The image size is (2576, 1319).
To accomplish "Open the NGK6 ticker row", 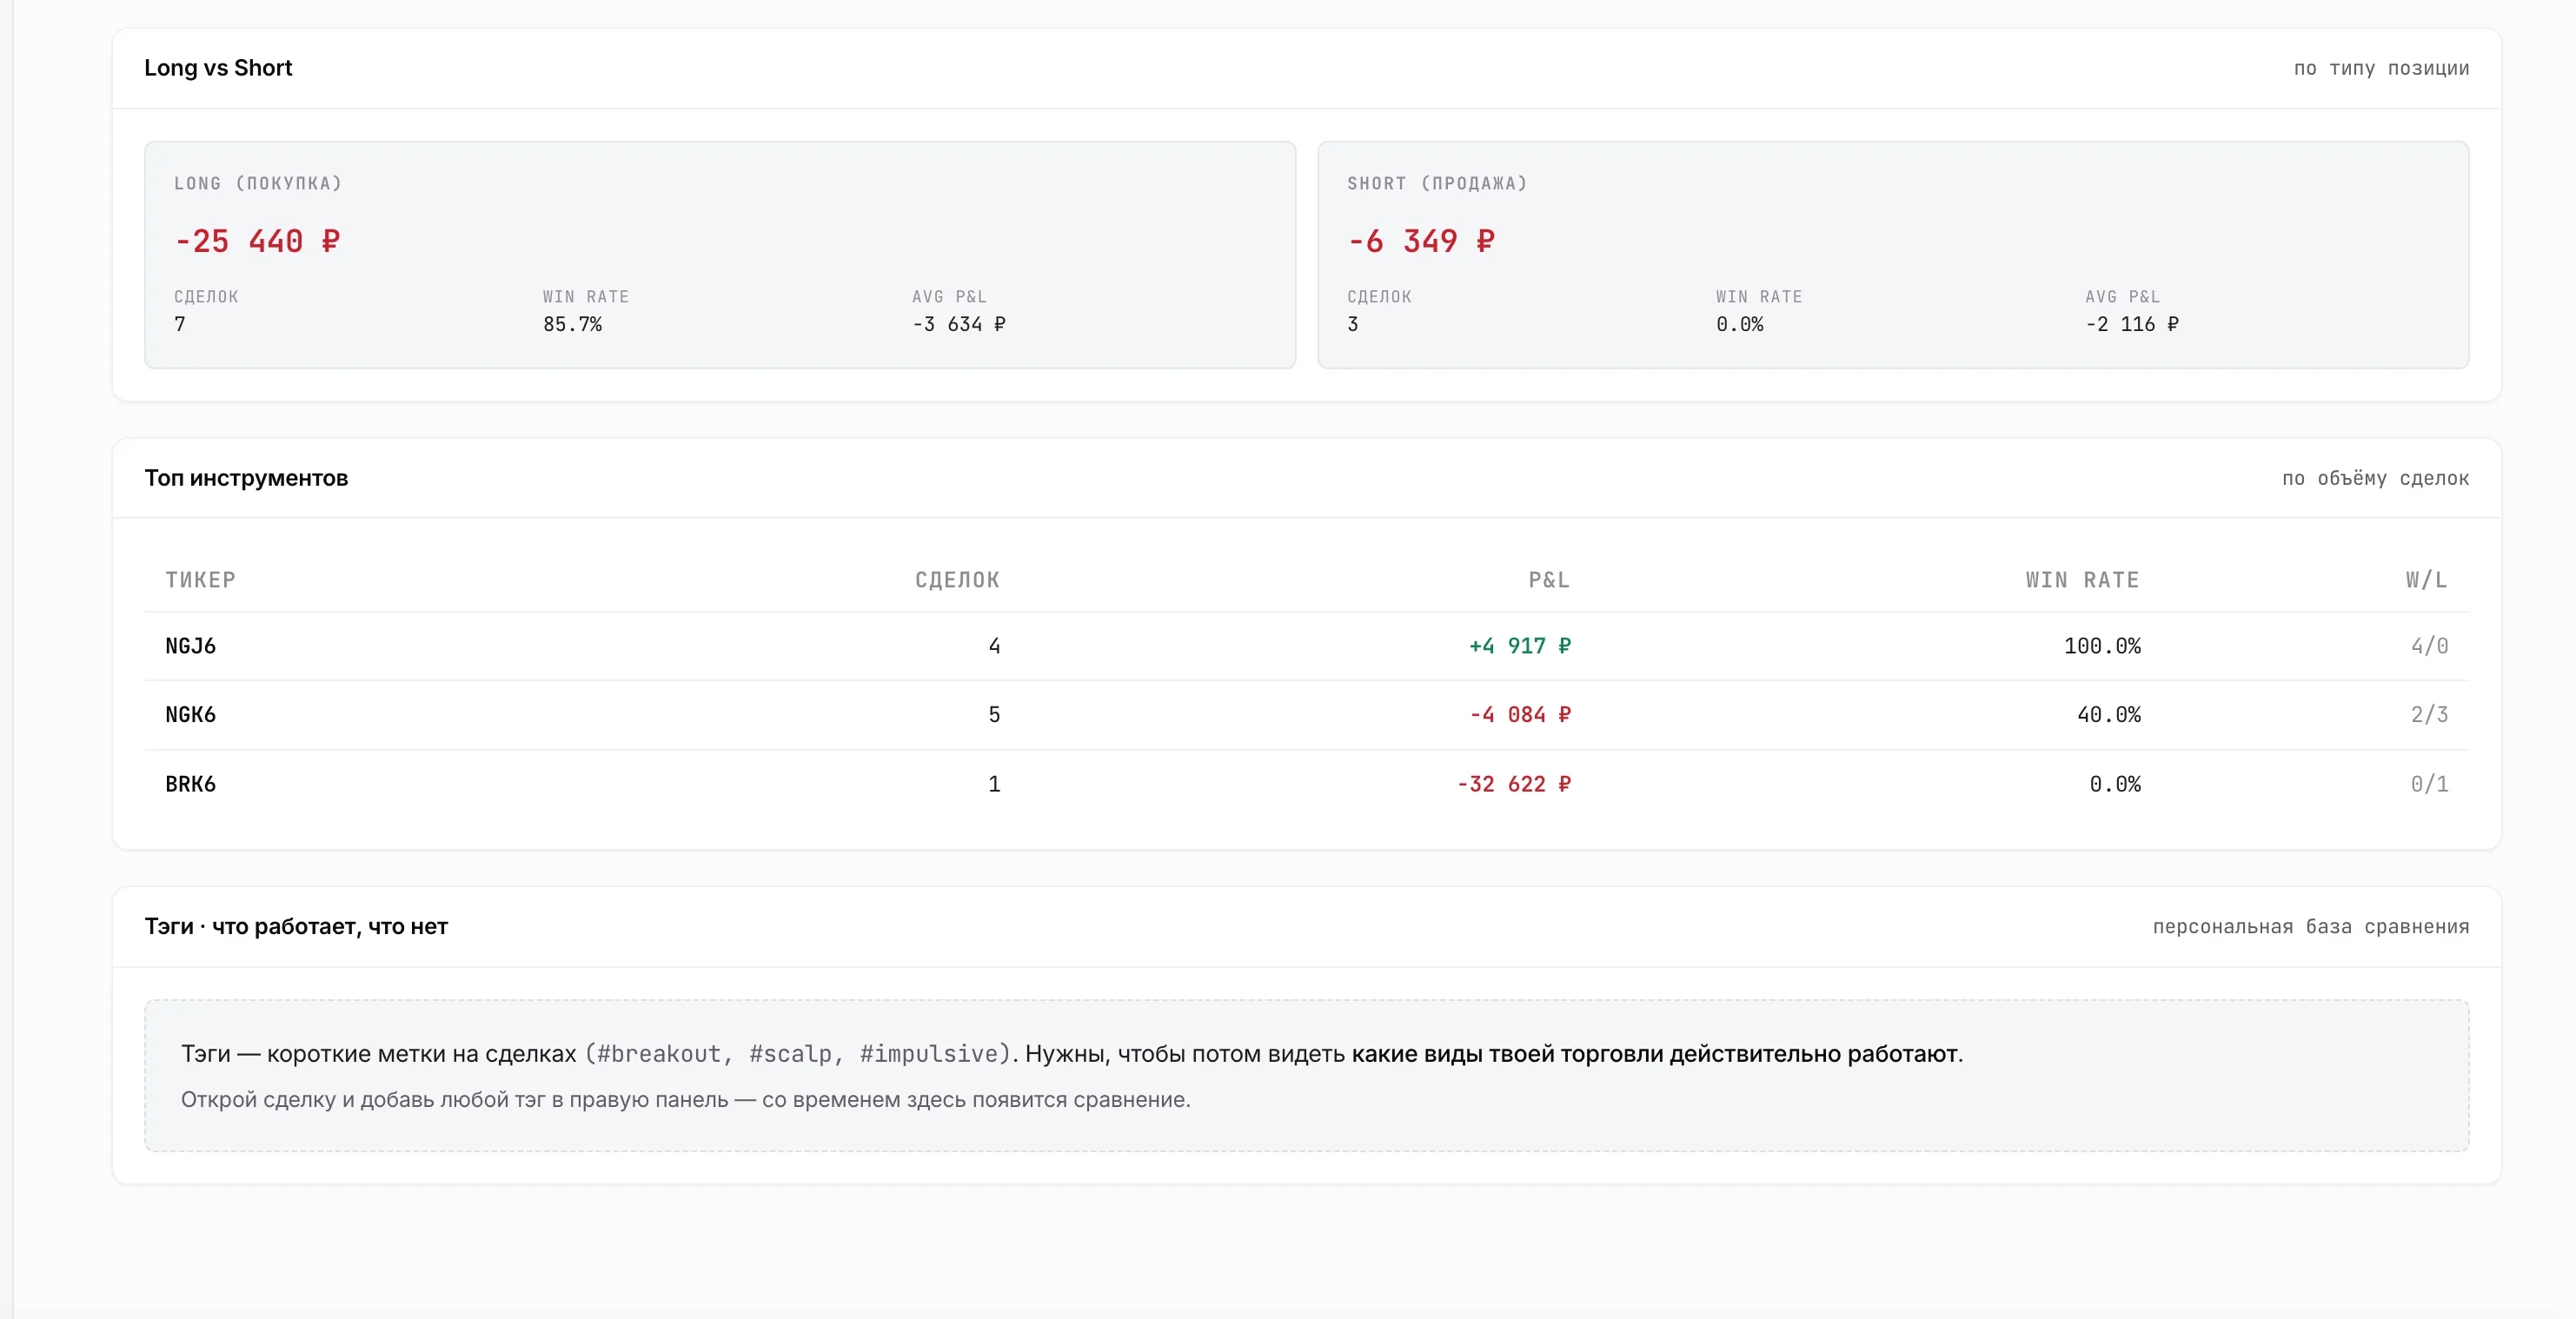I will [x=1306, y=715].
